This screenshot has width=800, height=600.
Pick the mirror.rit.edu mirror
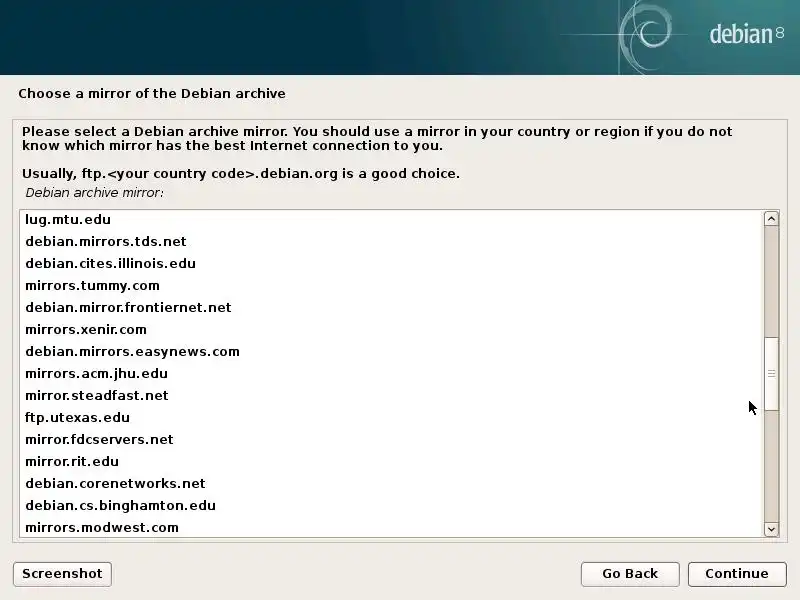tap(391, 461)
